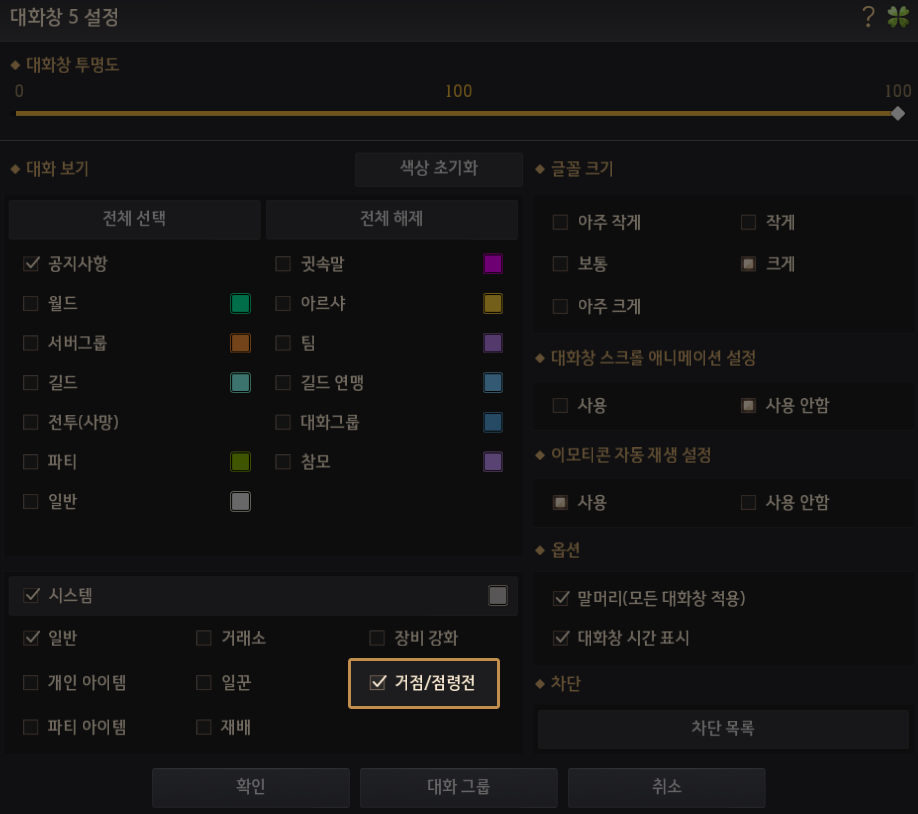Viewport: 918px width, 814px height.
Task: Open the 대화 그룹 button
Action: pyautogui.click(x=458, y=787)
